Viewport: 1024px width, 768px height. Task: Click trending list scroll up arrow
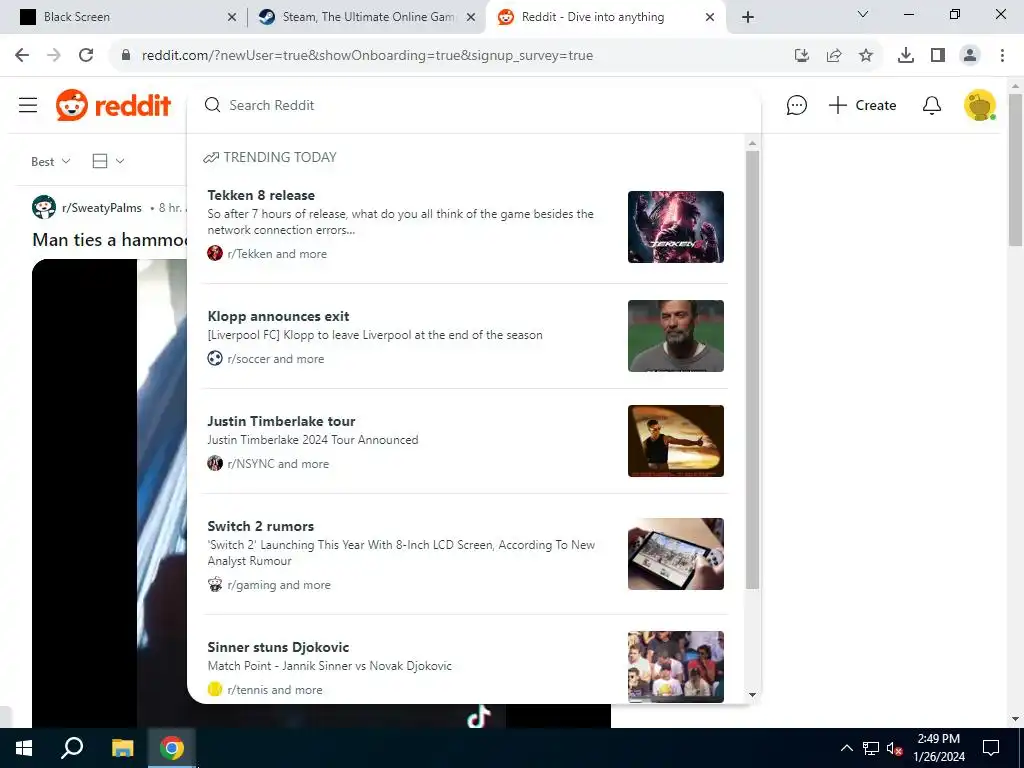click(x=752, y=143)
